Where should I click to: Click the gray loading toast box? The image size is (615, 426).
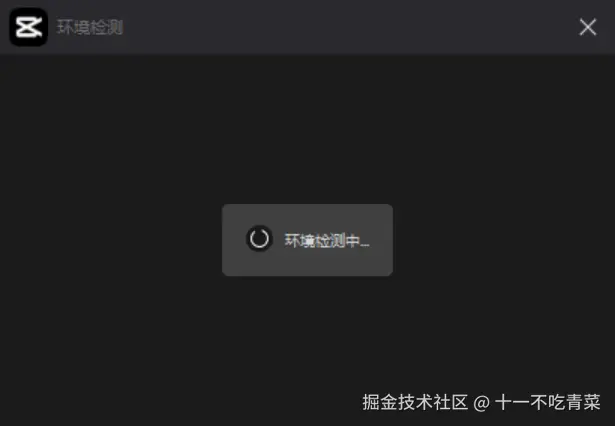(x=307, y=240)
